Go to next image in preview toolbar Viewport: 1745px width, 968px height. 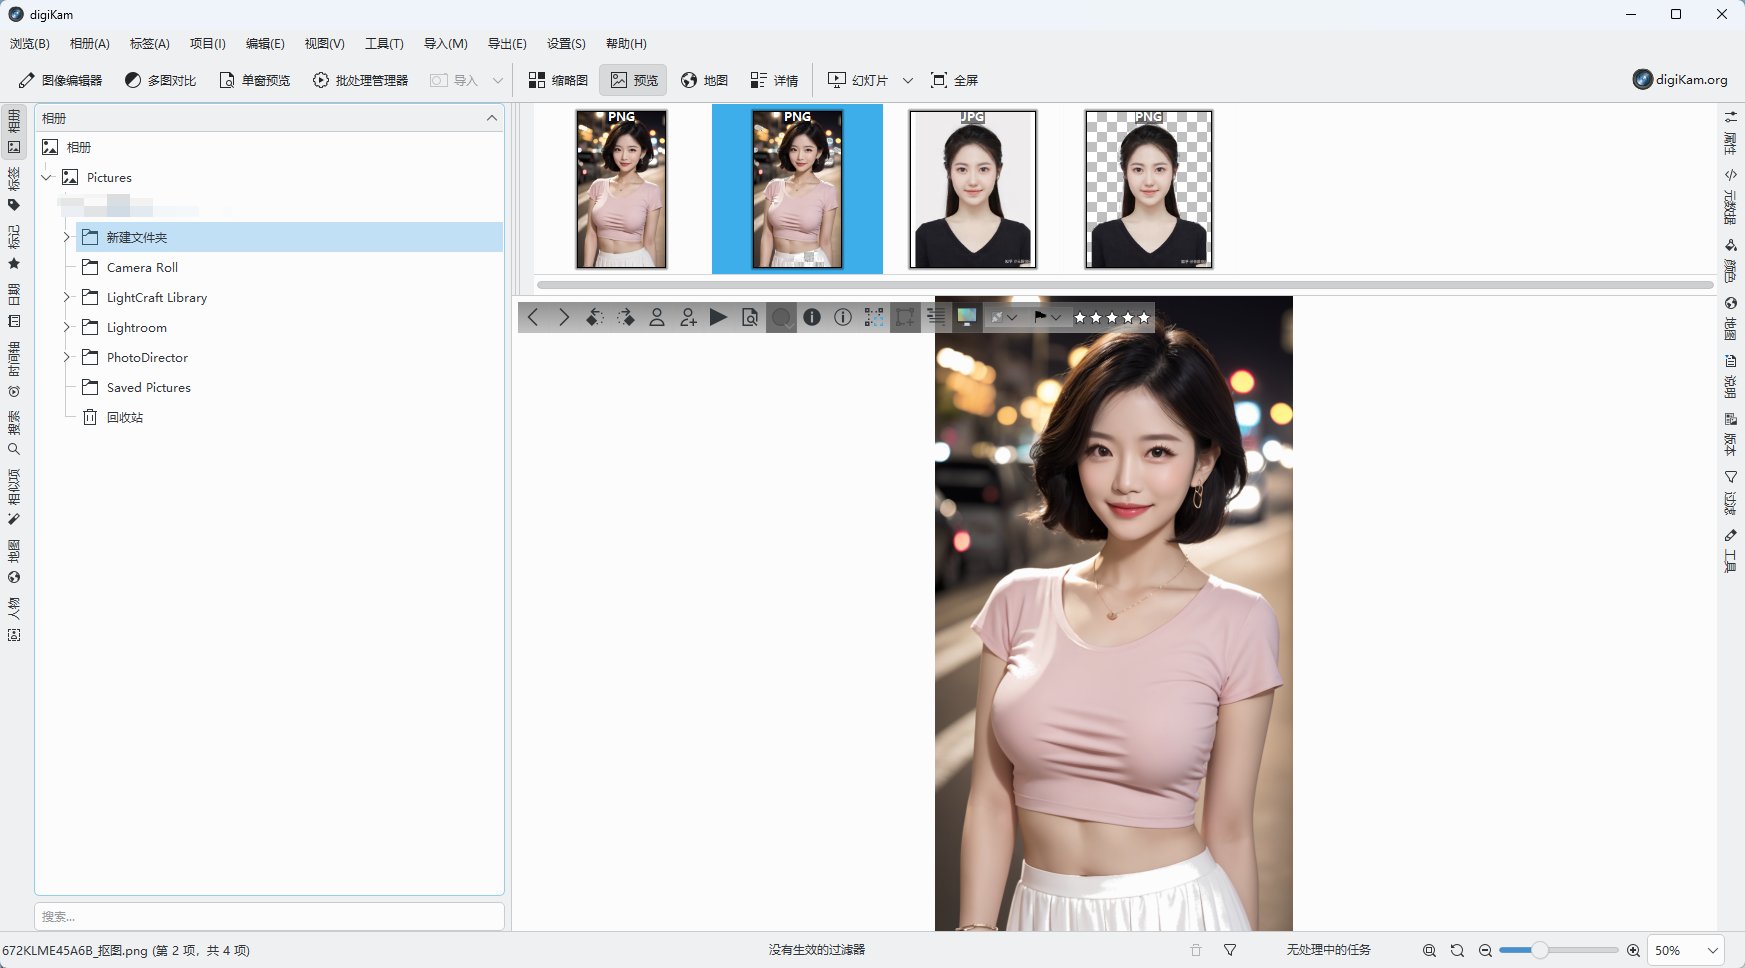564,317
